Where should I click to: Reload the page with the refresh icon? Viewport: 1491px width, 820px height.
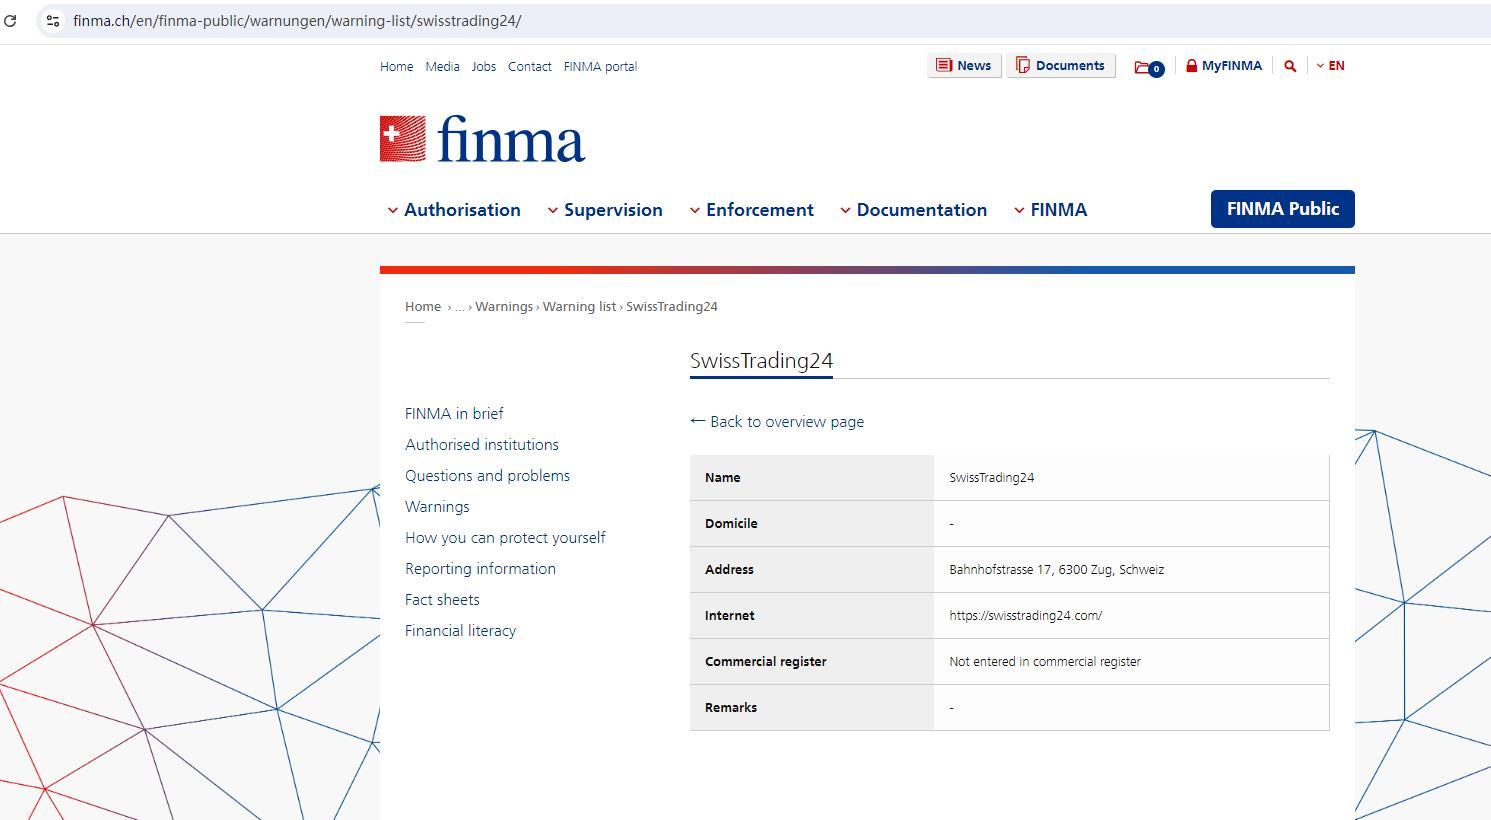[10, 20]
